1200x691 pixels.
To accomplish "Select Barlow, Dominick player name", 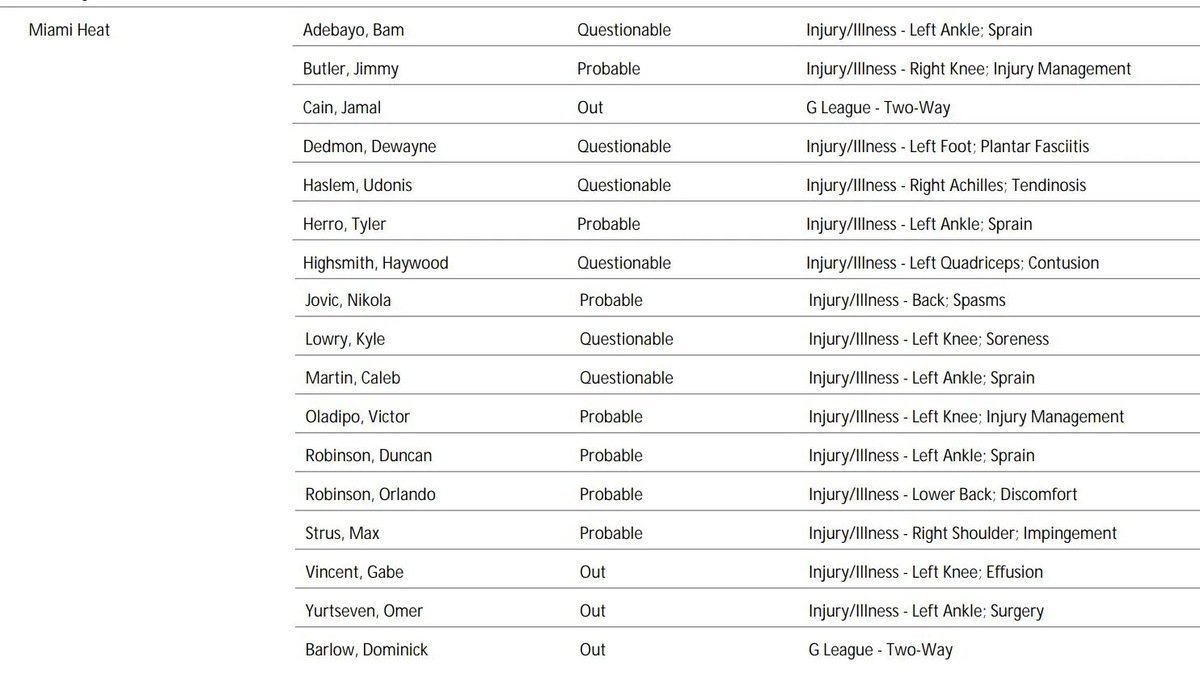I will pos(366,650).
